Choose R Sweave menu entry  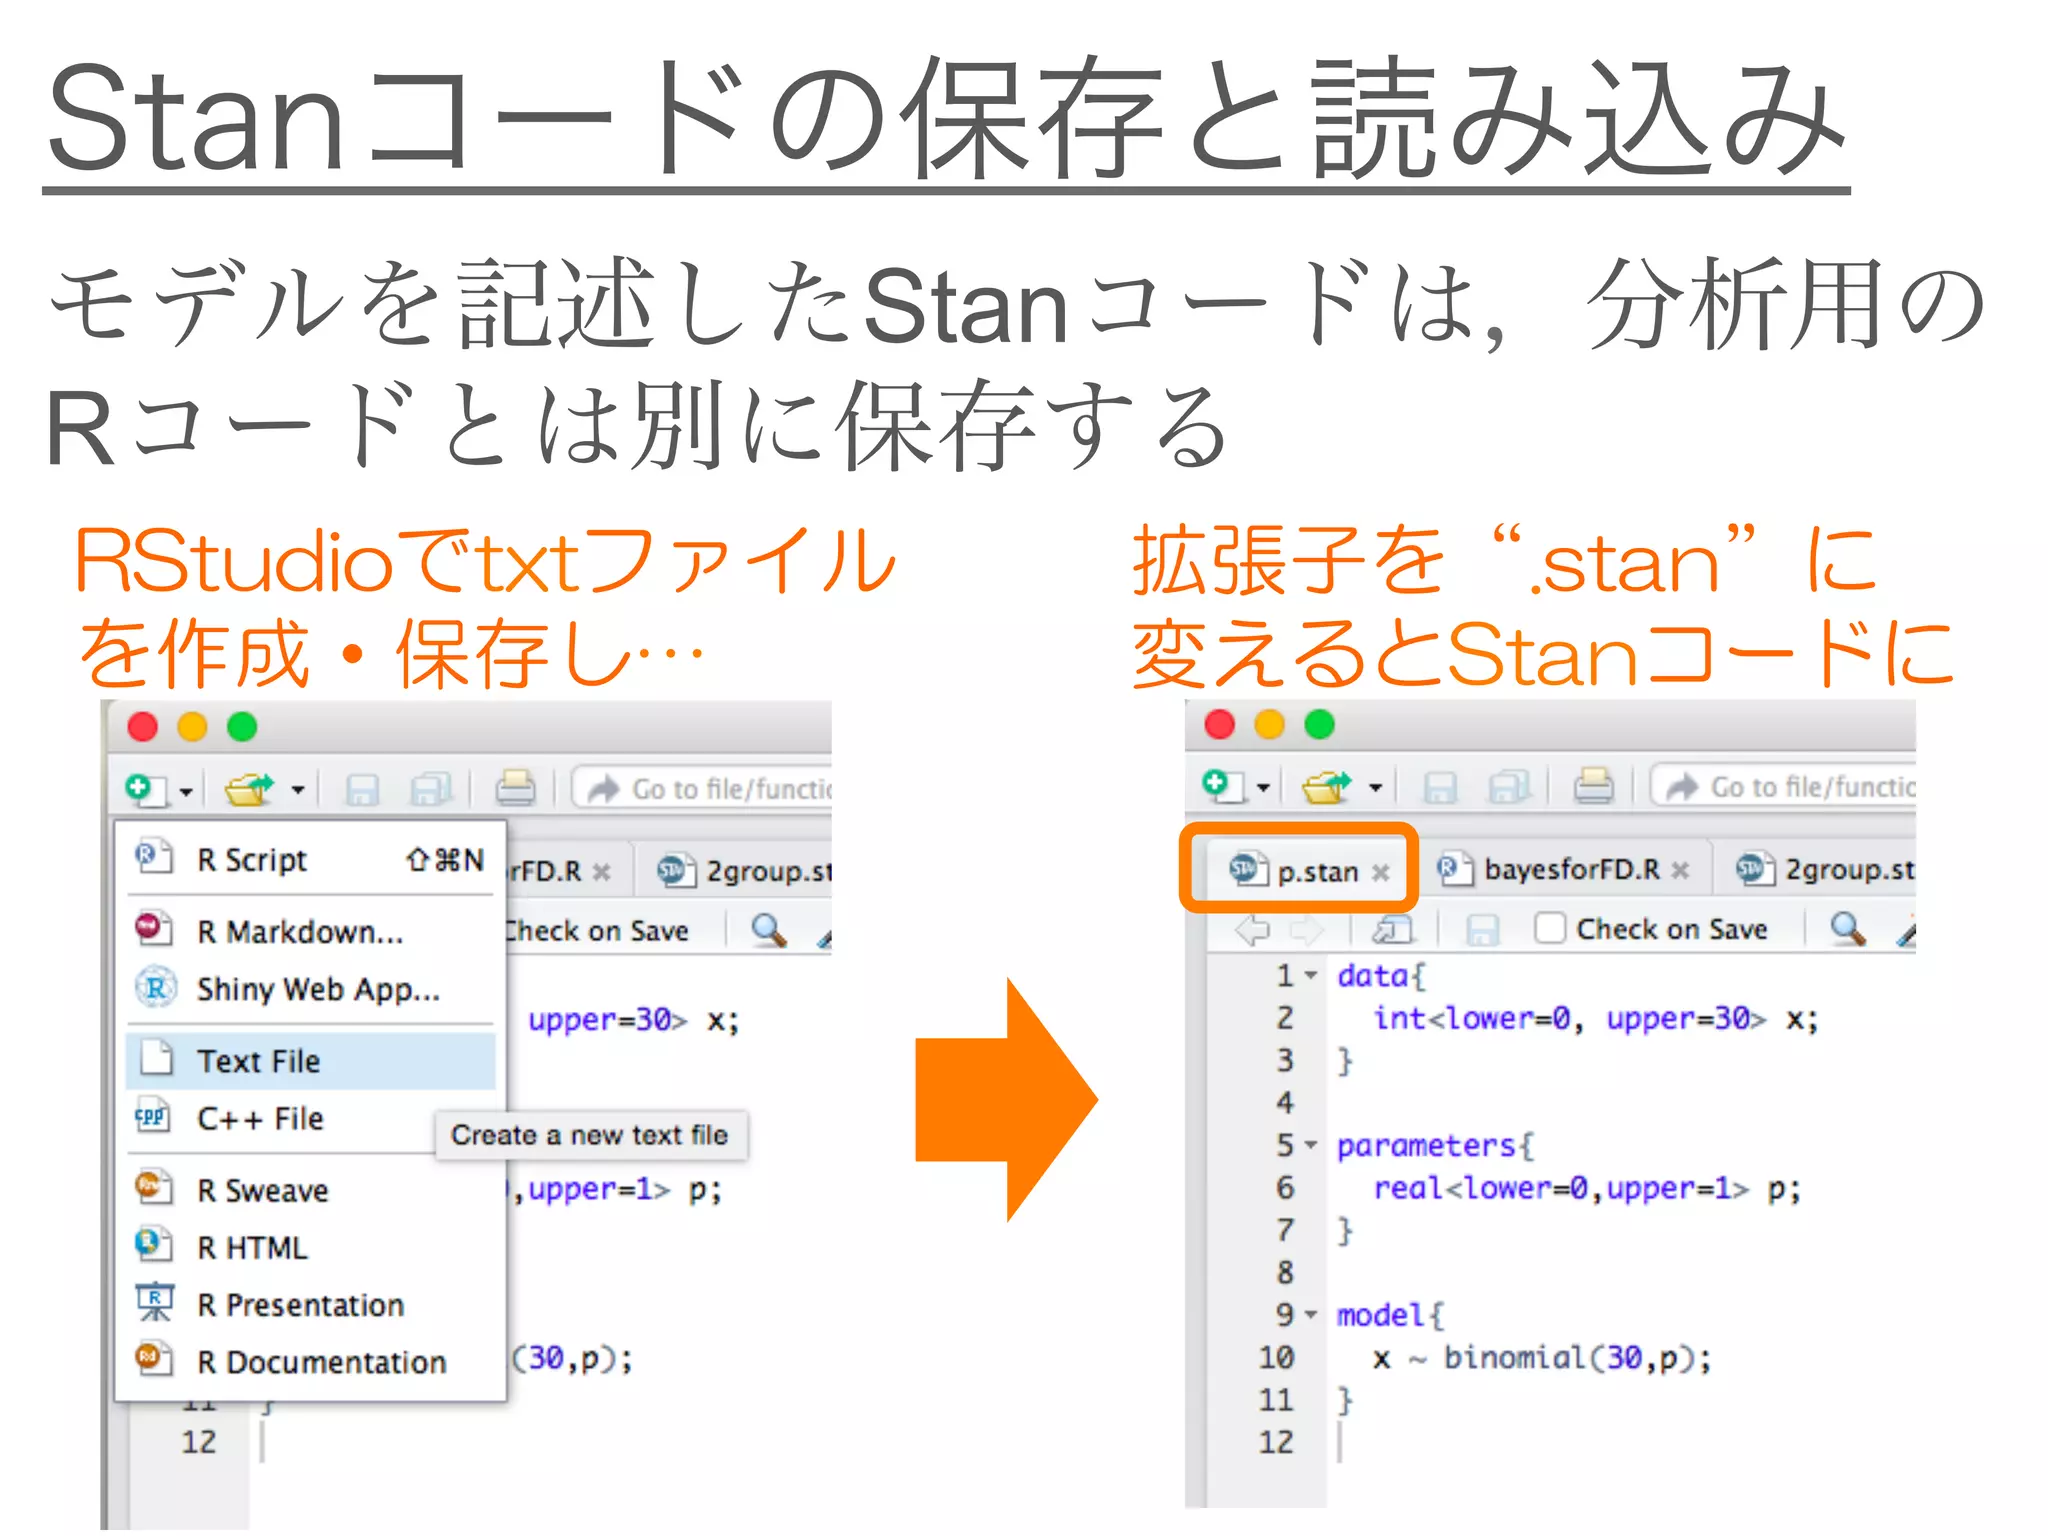(311, 1190)
